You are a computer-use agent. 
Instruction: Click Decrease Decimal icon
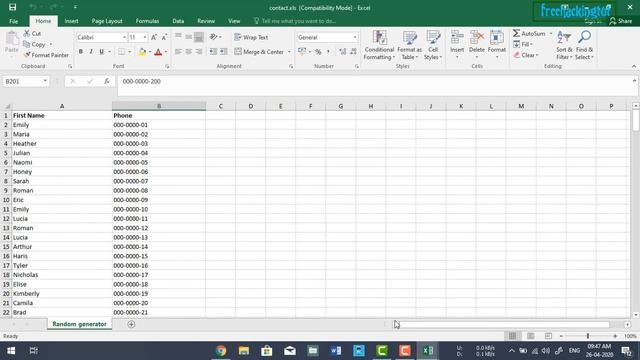[x=353, y=52]
